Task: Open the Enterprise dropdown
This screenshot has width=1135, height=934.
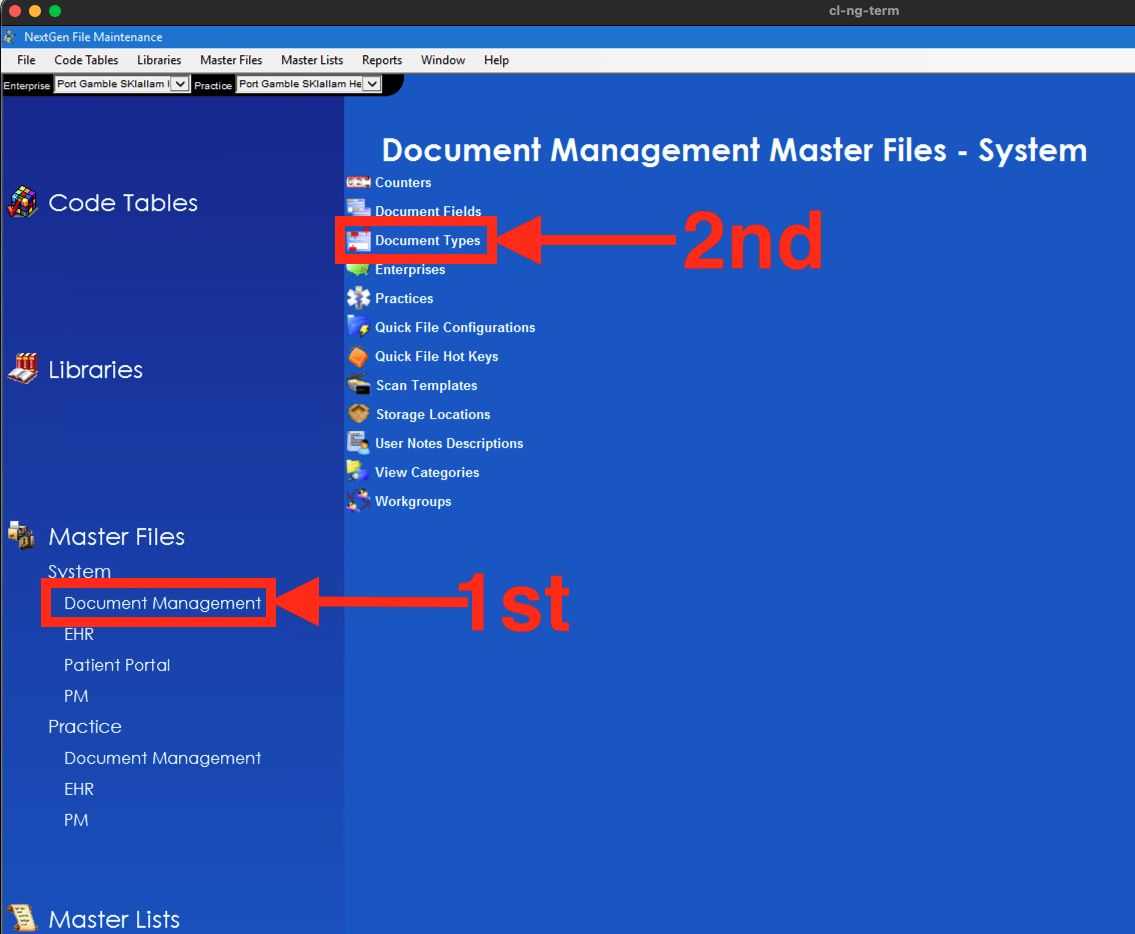Action: coord(180,84)
